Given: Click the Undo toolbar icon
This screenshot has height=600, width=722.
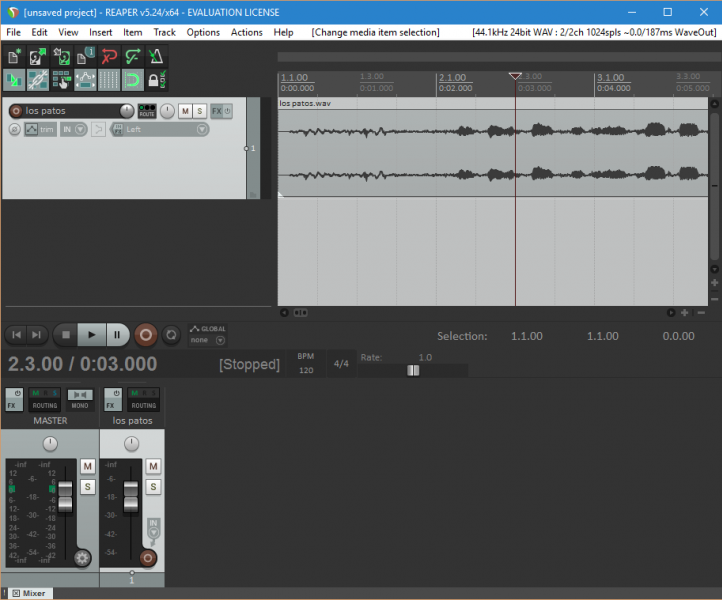Looking at the screenshot, I should 109,56.
